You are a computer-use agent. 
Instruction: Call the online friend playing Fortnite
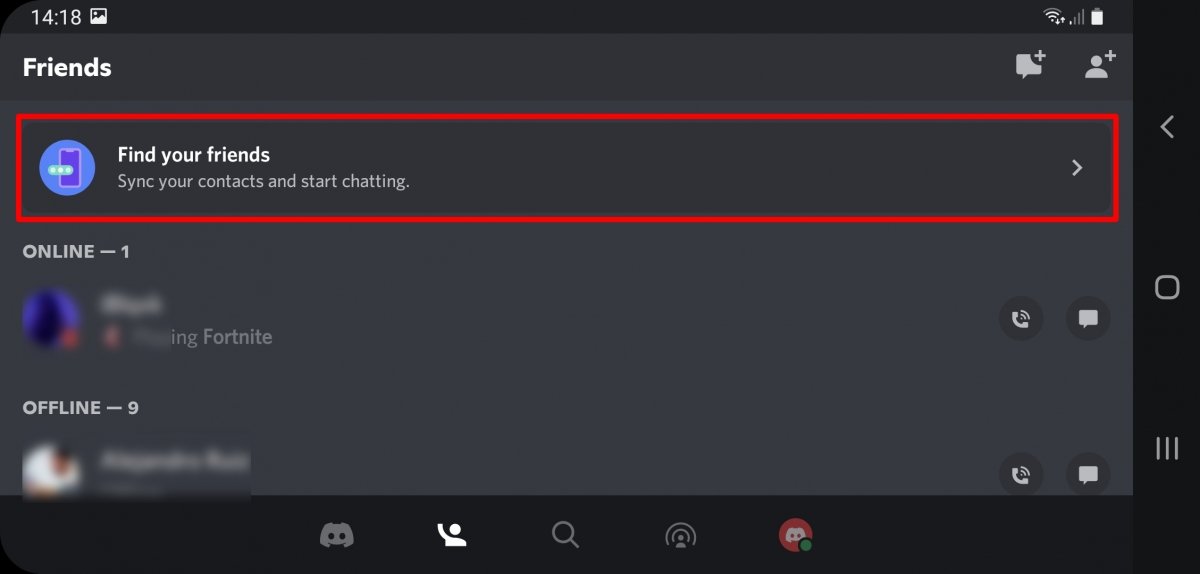1020,319
